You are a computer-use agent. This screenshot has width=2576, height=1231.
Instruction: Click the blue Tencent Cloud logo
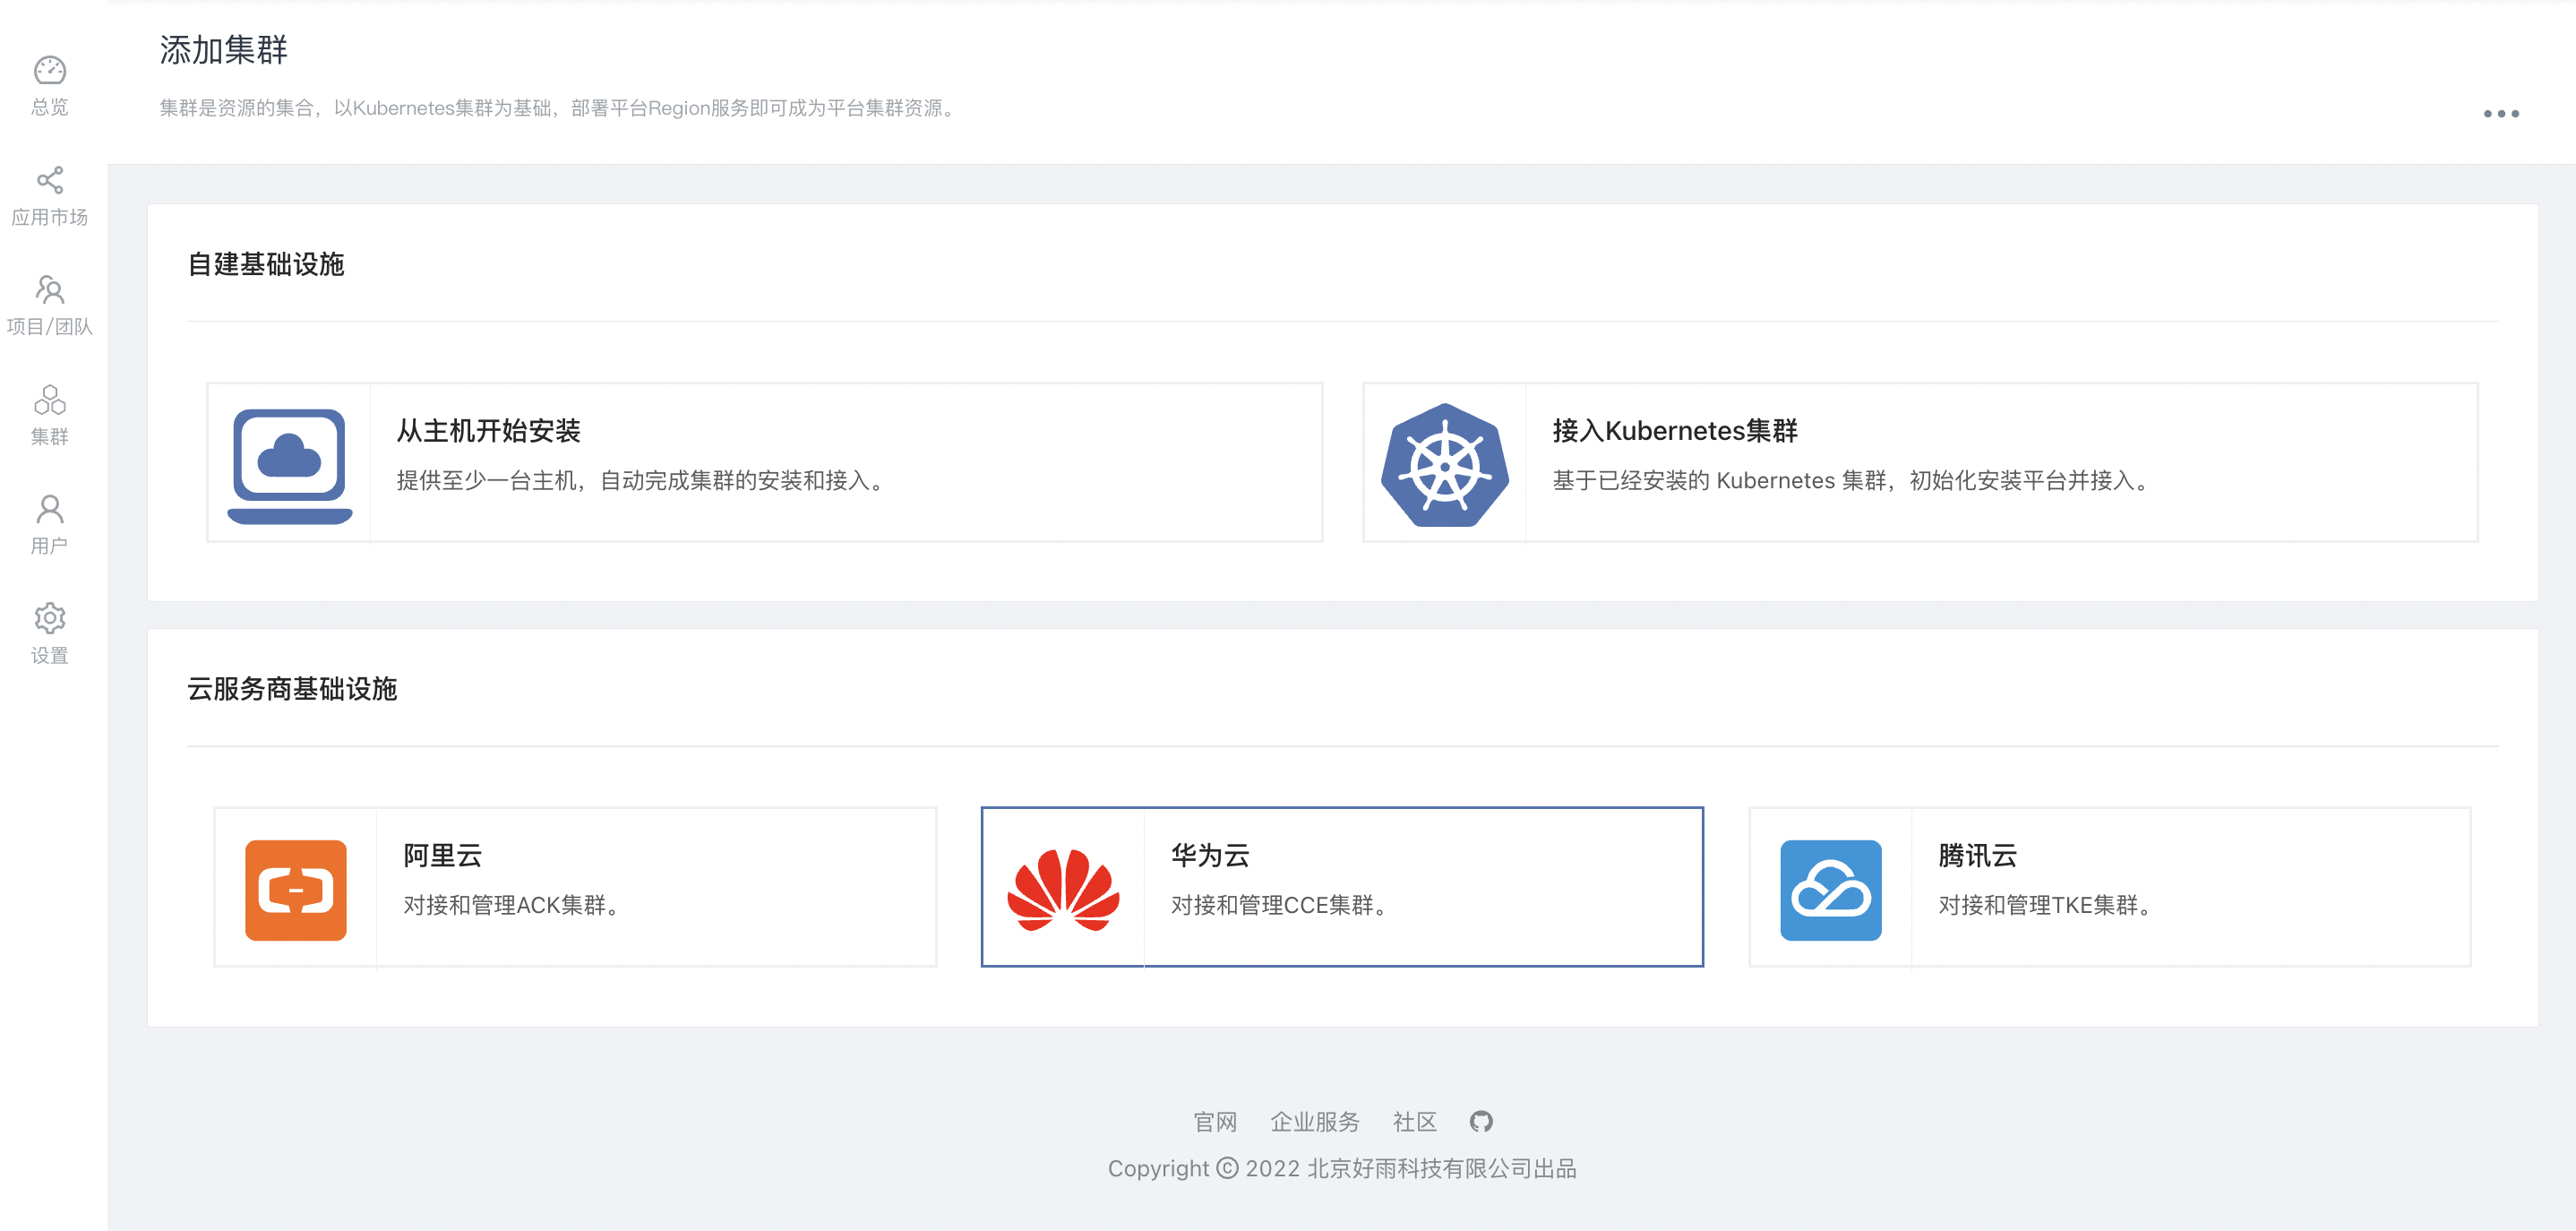pos(1830,890)
